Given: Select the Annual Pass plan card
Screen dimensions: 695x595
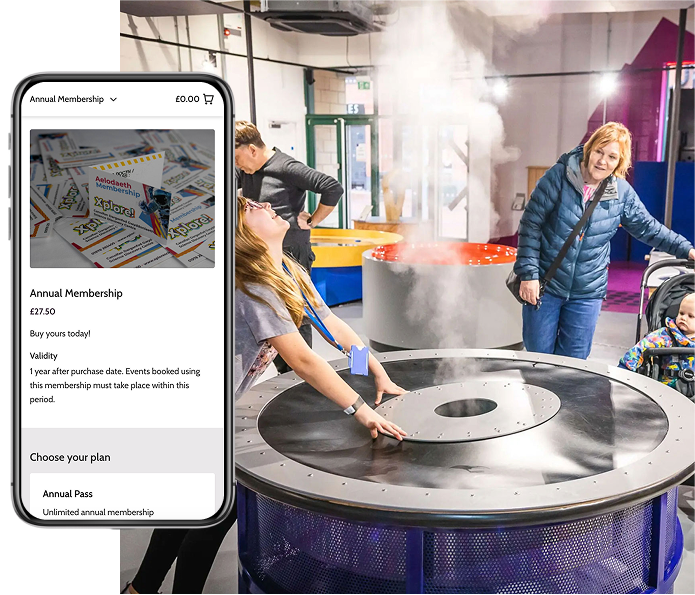Looking at the screenshot, I should pos(122,497).
